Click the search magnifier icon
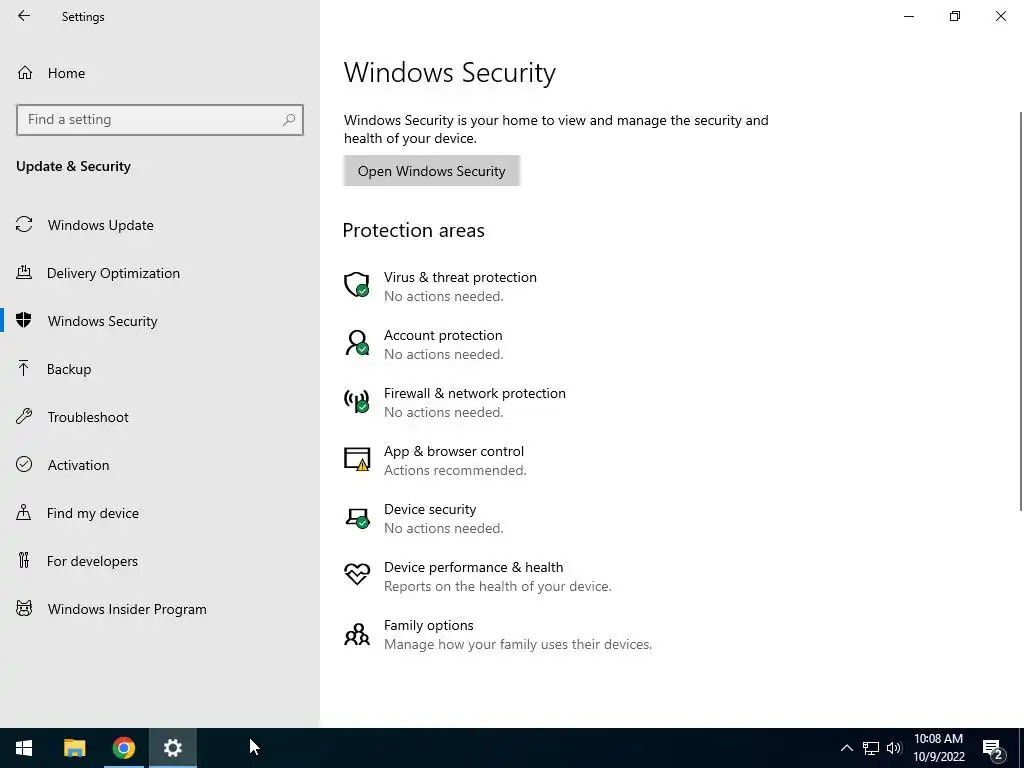 (x=289, y=120)
